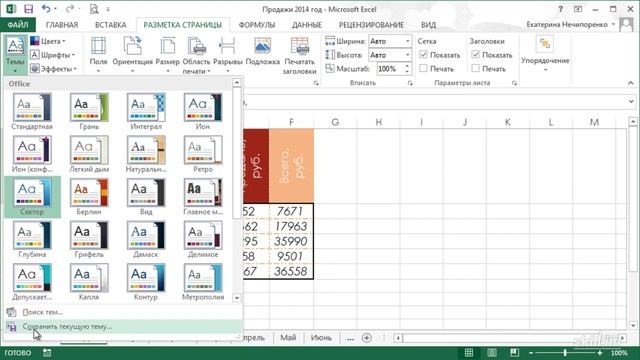Switch to Page Break Preview in status bar
Image resolution: width=640 pixels, height=360 pixels.
pos(514,353)
